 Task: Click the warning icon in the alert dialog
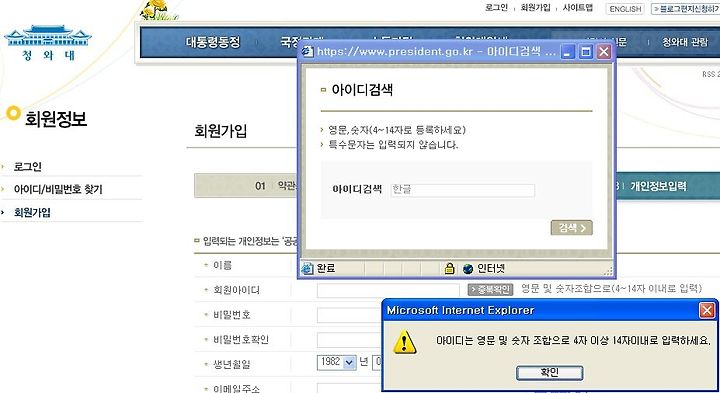click(x=405, y=342)
